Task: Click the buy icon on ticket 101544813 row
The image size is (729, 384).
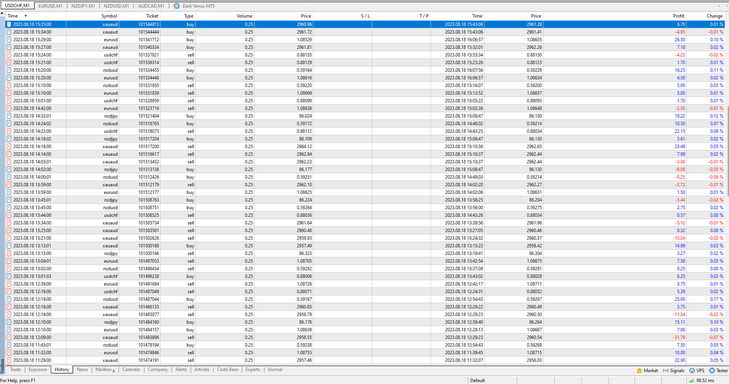Action: tap(9, 24)
